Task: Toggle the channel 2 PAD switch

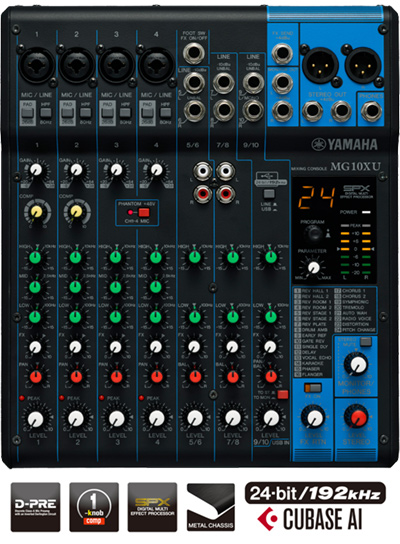Action: click(67, 113)
